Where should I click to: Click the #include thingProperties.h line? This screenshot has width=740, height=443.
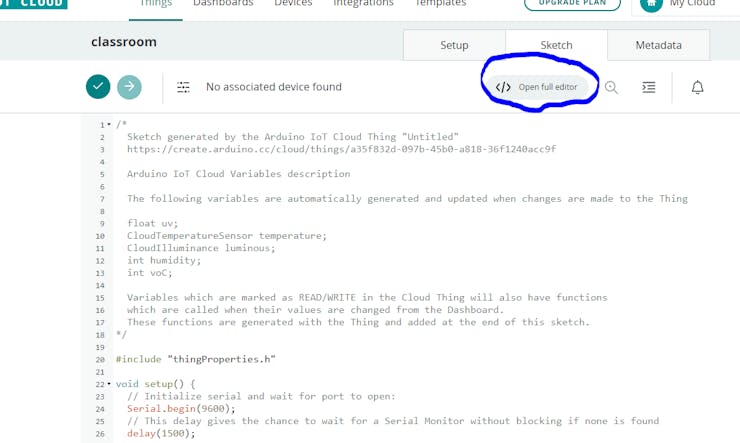click(x=196, y=359)
